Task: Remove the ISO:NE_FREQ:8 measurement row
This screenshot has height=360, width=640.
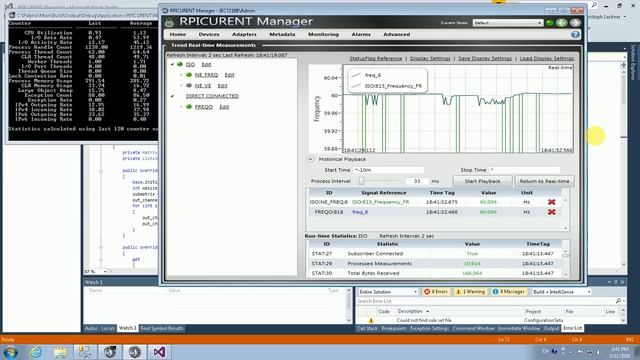Action: [x=551, y=202]
